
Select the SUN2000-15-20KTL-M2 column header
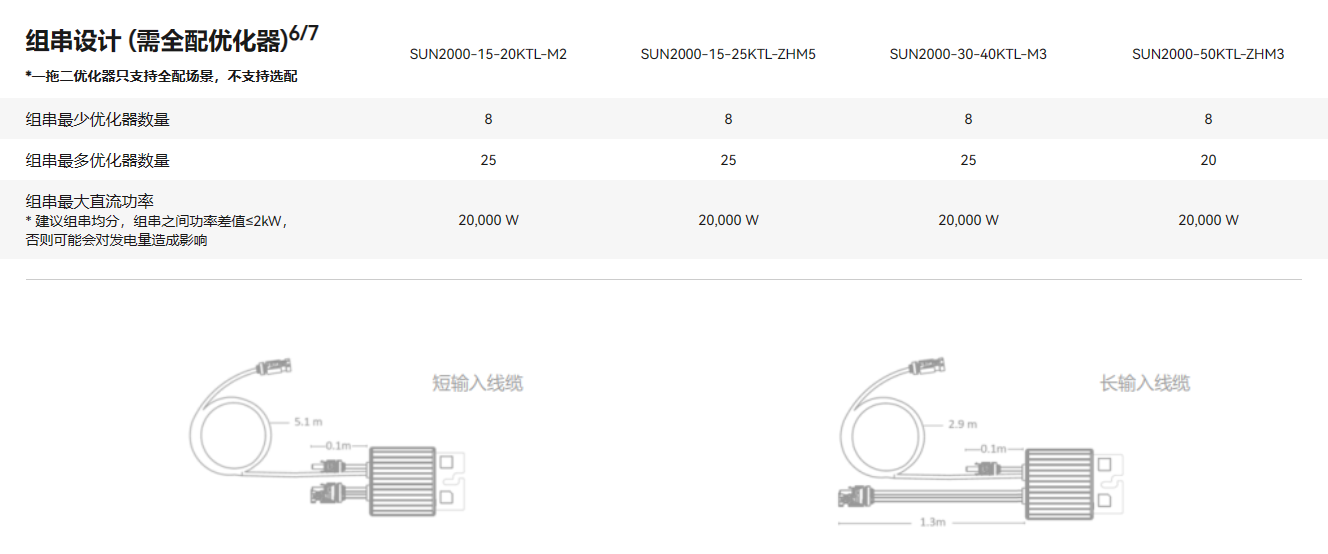[x=488, y=54]
